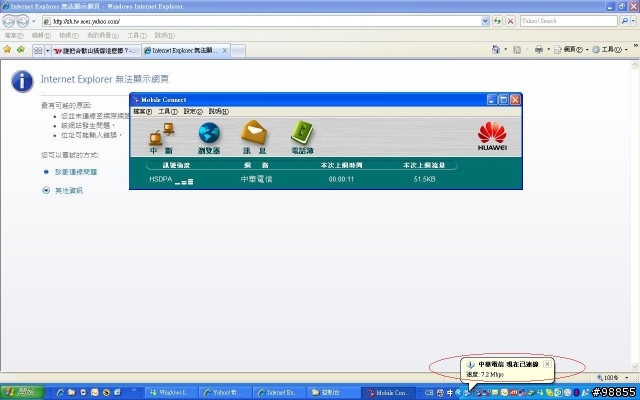Screen dimensions: 640x400
Task: Open 'Windows L...' taskbar button
Action: click(x=171, y=393)
